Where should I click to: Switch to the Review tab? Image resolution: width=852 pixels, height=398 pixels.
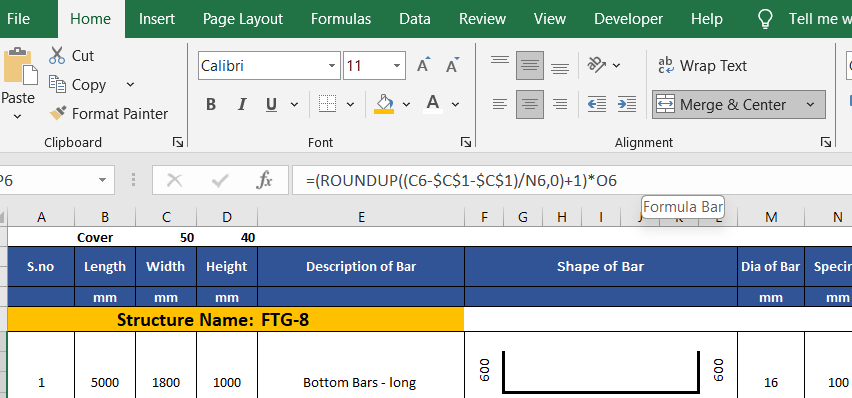tap(483, 19)
